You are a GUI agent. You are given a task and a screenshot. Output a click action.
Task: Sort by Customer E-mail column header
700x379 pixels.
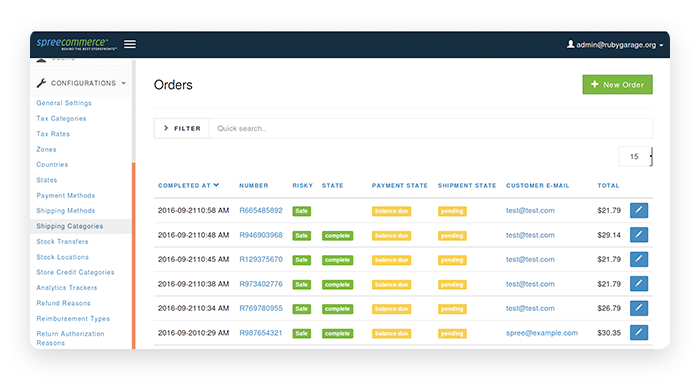538,185
